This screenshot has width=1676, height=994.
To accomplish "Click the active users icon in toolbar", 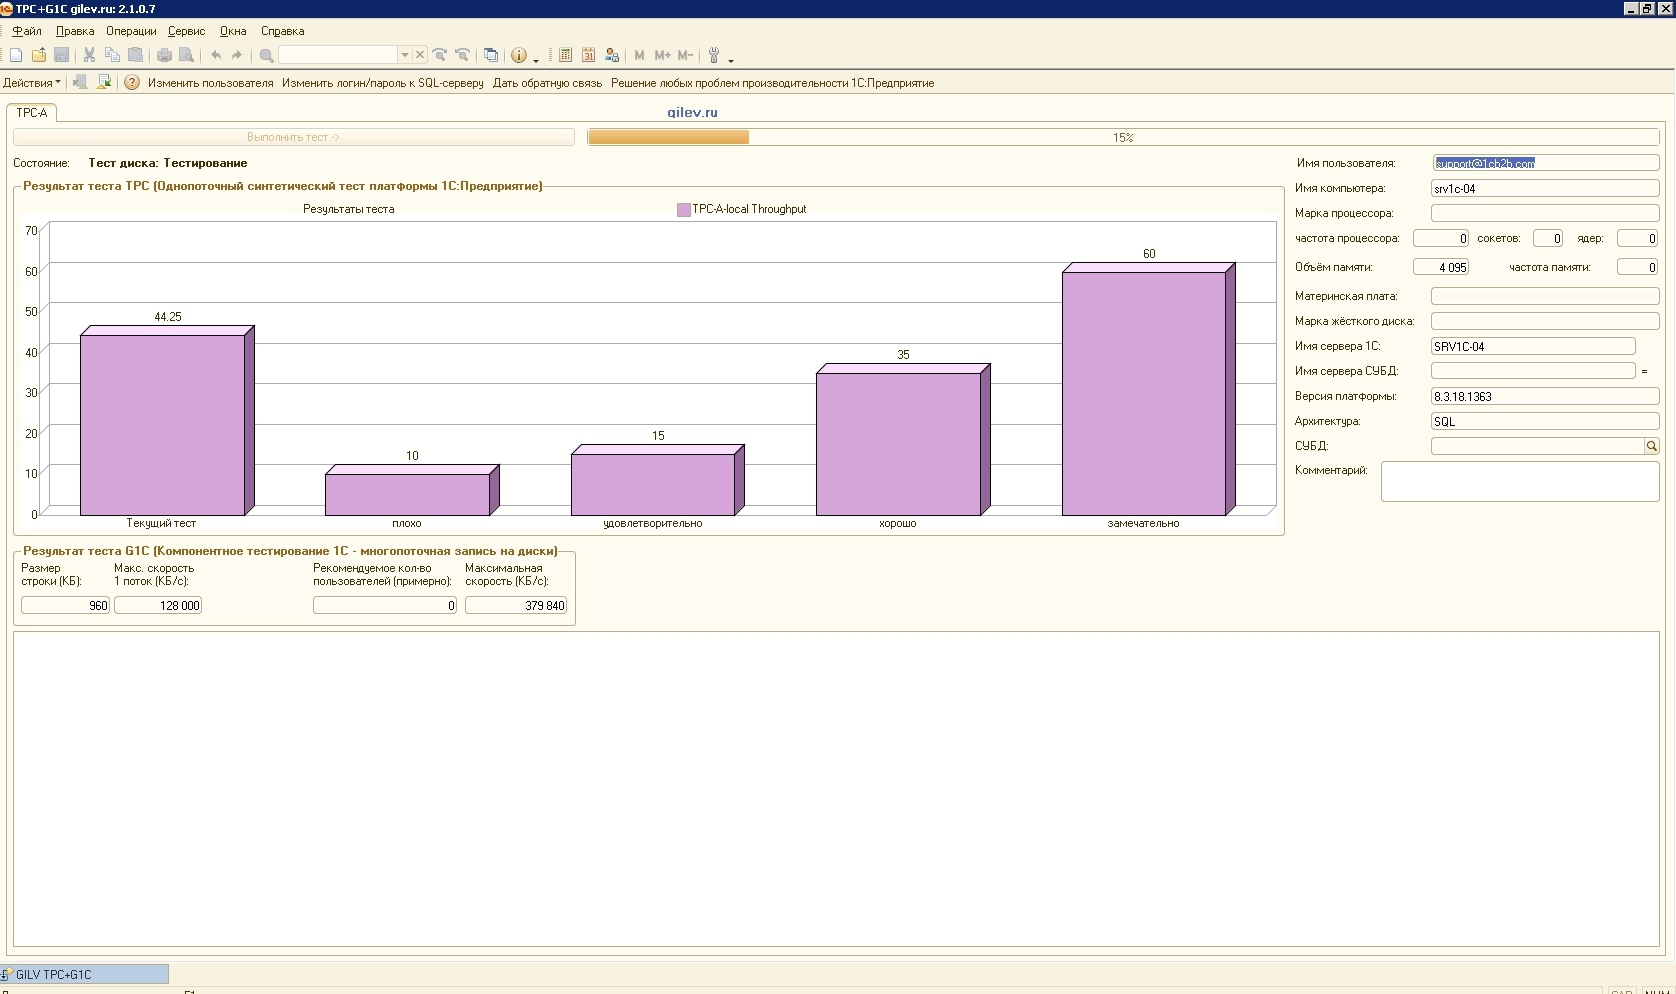I will click(612, 55).
